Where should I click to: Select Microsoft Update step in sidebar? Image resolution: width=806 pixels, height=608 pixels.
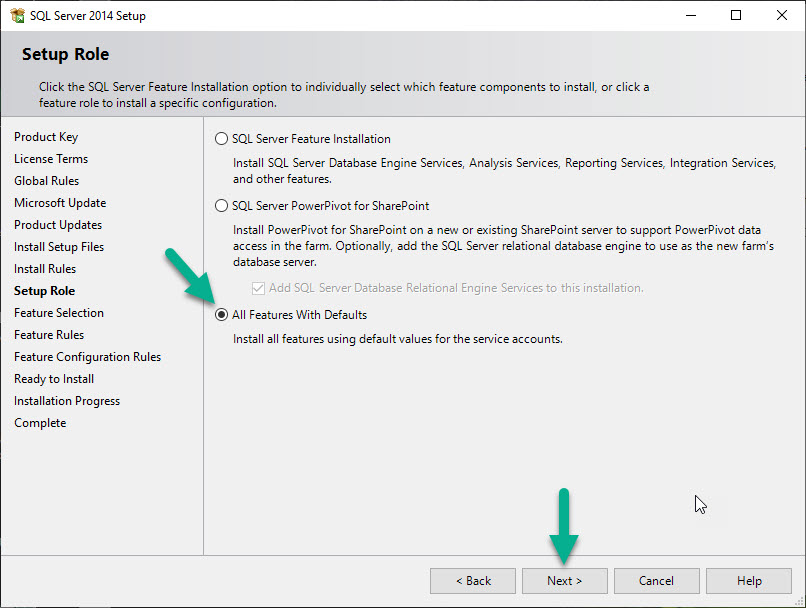(x=60, y=203)
